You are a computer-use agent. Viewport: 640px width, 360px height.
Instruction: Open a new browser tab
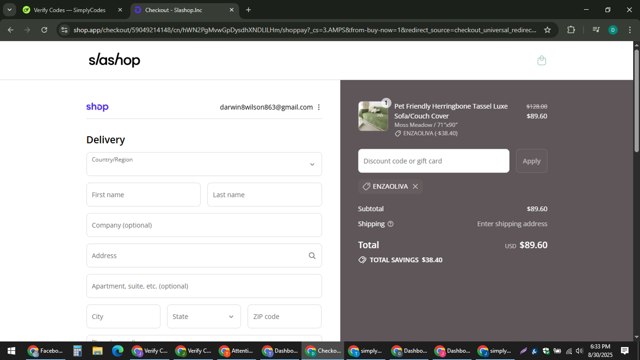(x=248, y=10)
